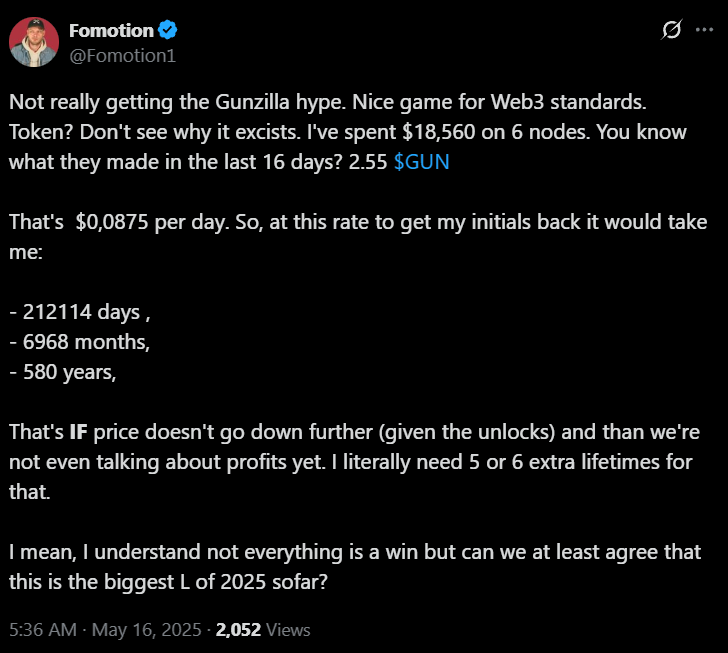Viewport: 728px width, 653px height.
Task: Click the line reading 6968 months
Action: 79,342
